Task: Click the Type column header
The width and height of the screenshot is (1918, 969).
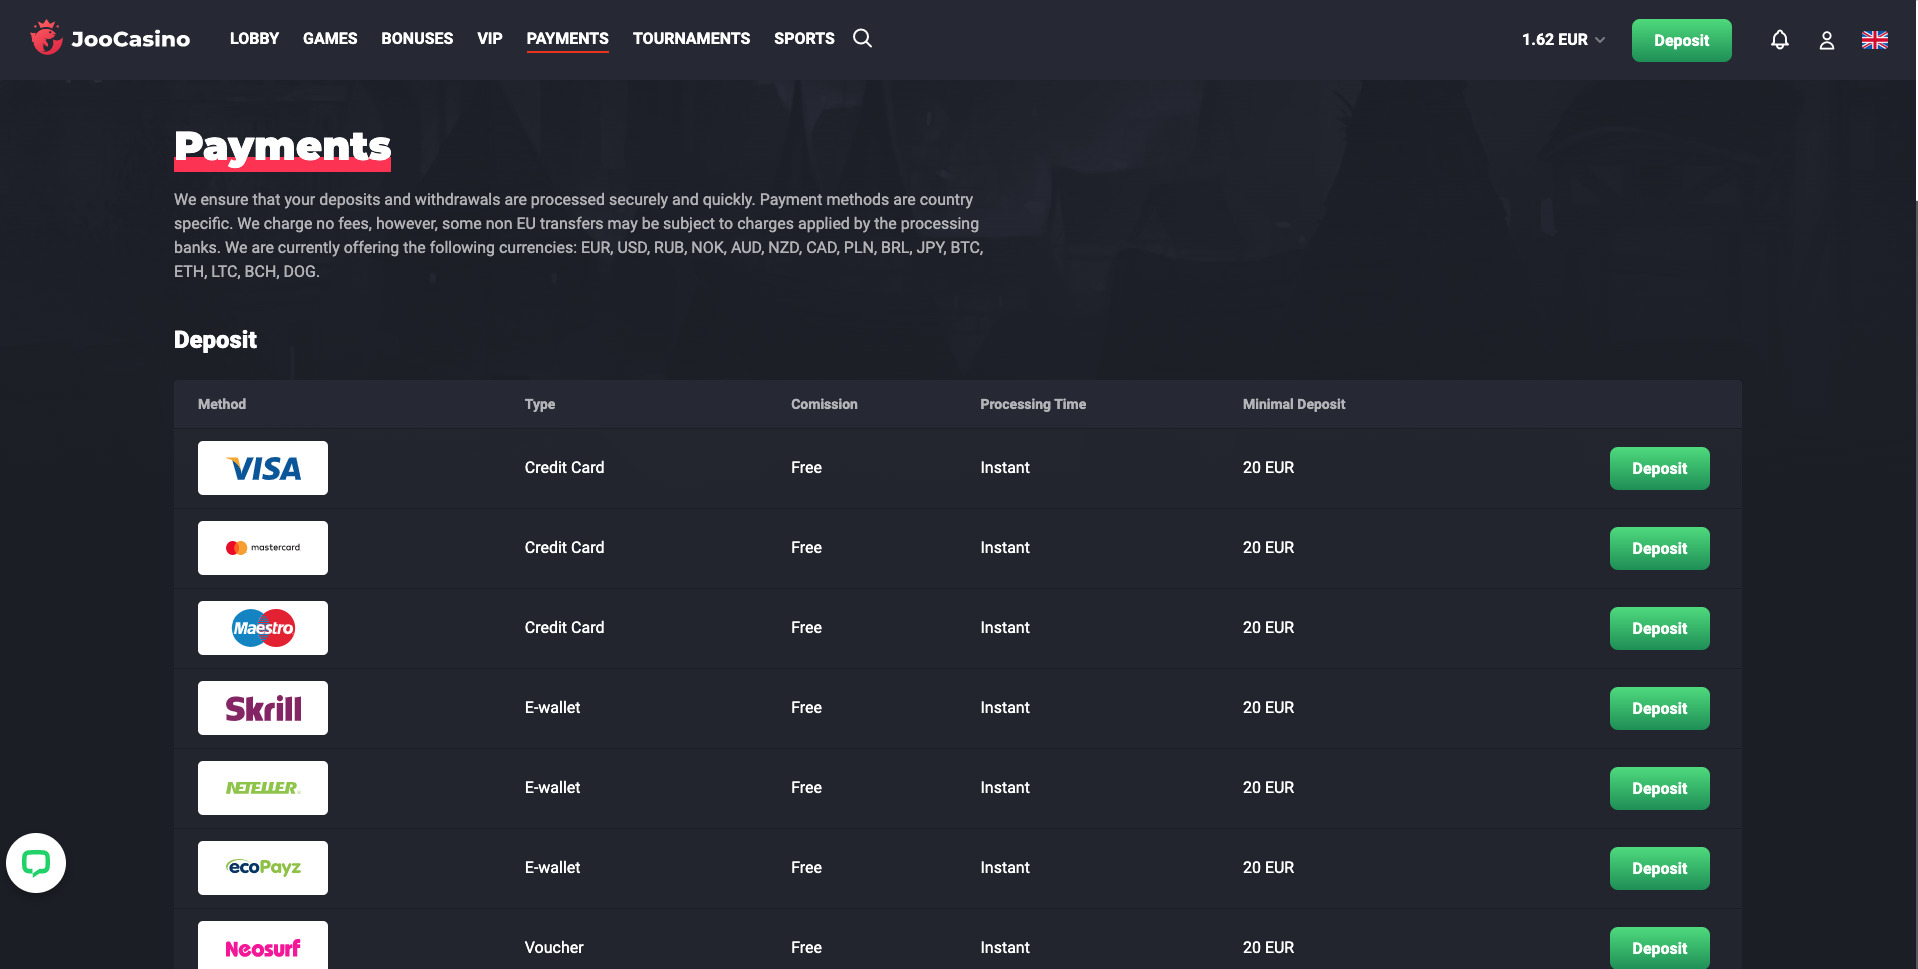Action: point(540,404)
